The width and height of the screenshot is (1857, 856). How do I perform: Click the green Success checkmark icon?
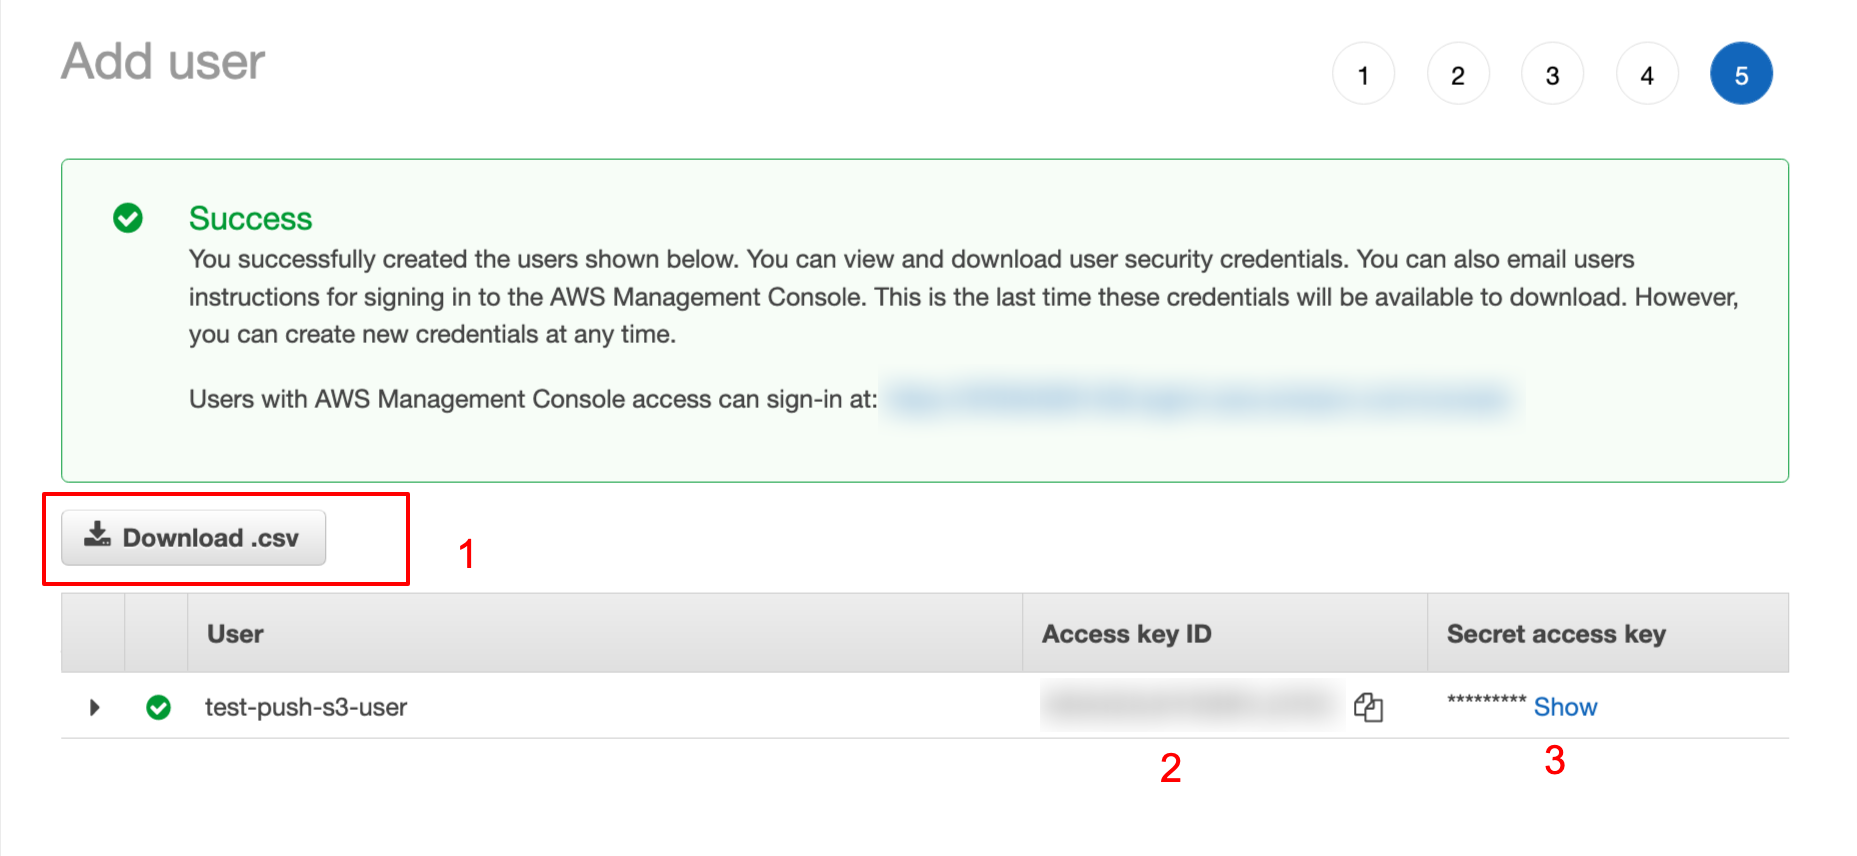point(128,218)
